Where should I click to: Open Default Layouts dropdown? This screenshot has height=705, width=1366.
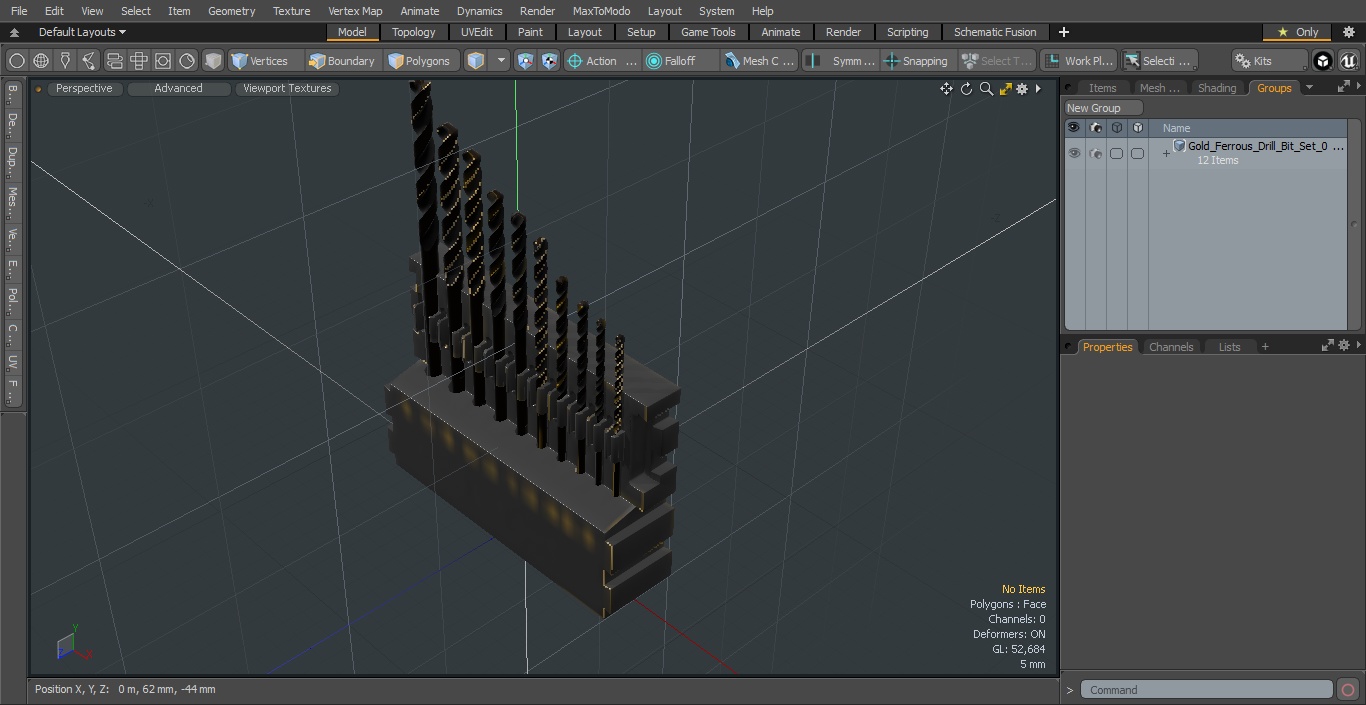[82, 32]
